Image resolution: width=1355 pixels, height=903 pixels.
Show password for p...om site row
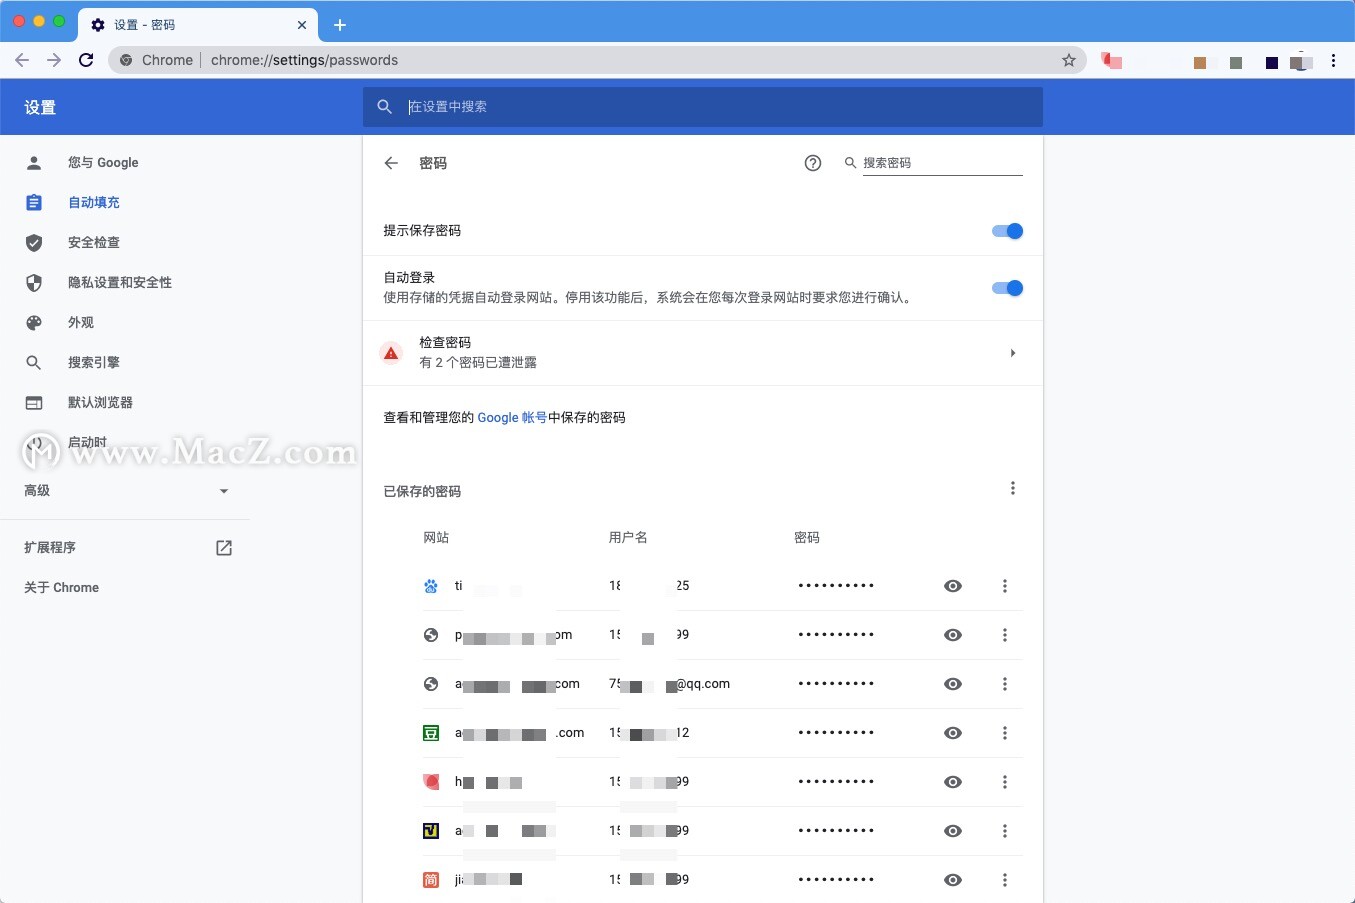tap(953, 635)
